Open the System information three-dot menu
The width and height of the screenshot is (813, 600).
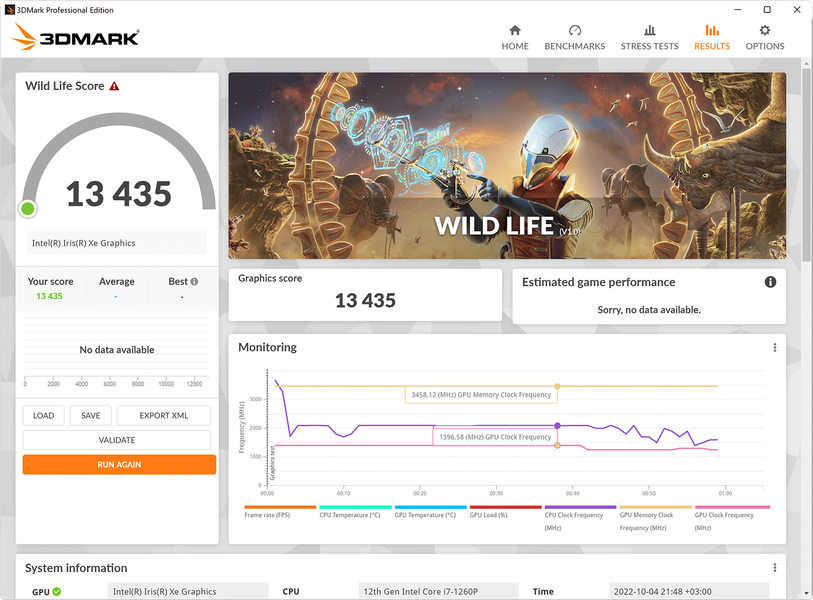pyautogui.click(x=775, y=568)
